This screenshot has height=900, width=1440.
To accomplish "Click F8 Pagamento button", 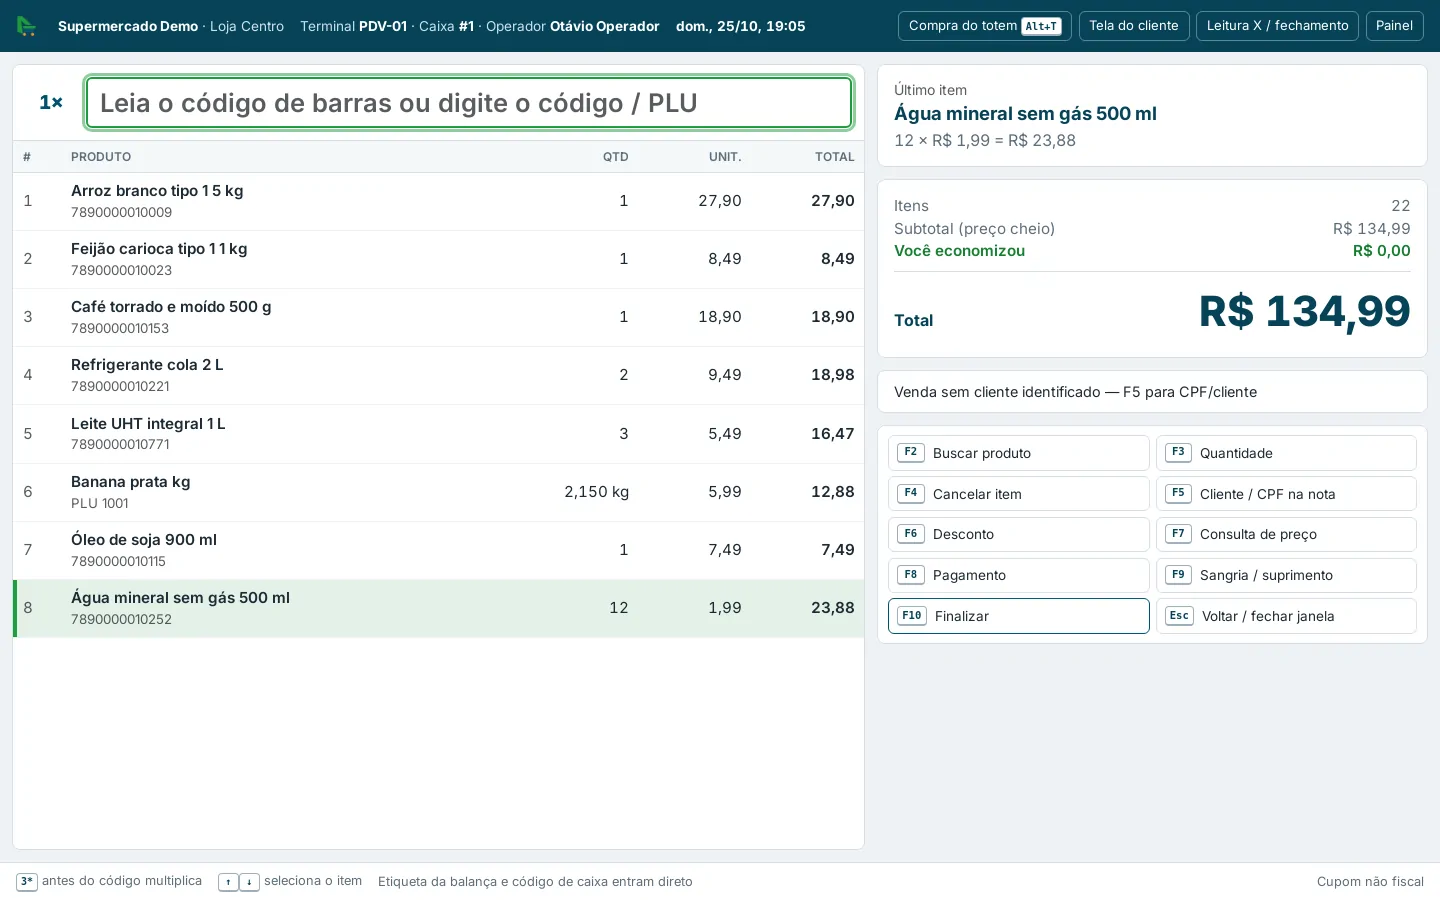I will [1018, 575].
